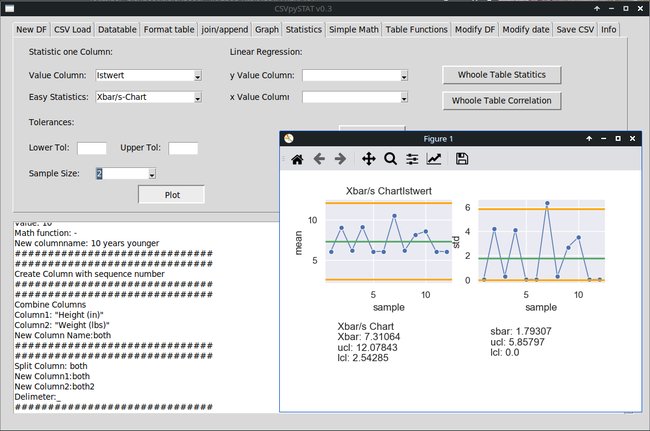Open Configure subplots sliders icon
The width and height of the screenshot is (650, 431).
click(x=412, y=159)
